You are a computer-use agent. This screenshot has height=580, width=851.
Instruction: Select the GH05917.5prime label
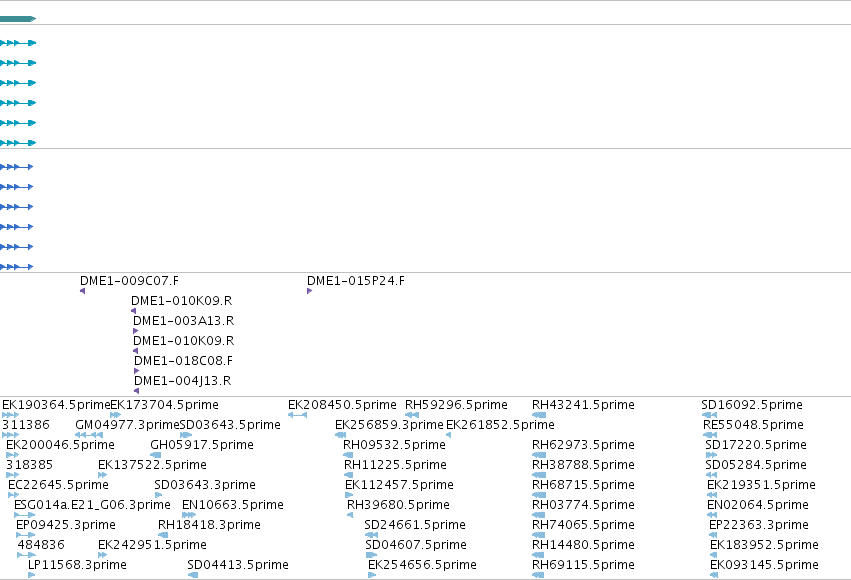click(202, 445)
